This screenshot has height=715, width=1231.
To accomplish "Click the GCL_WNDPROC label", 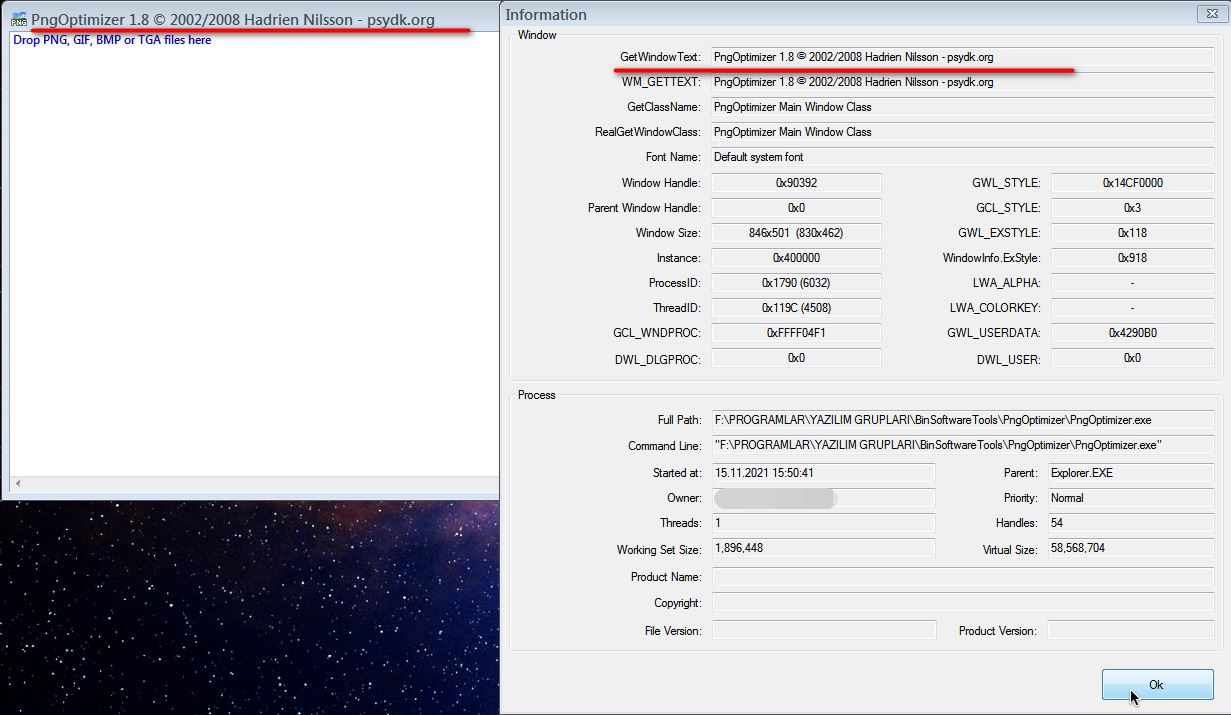I will click(657, 333).
